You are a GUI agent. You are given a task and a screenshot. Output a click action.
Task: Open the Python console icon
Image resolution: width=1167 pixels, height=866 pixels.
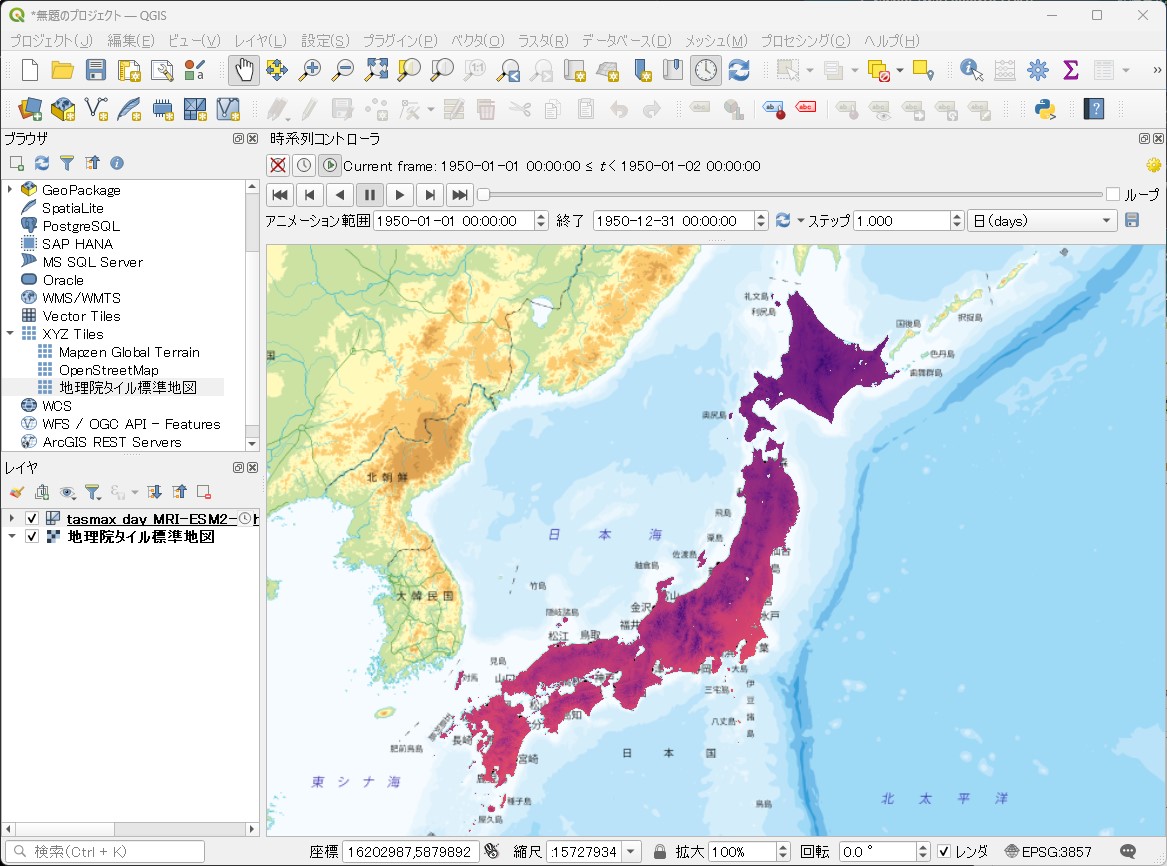[1046, 109]
